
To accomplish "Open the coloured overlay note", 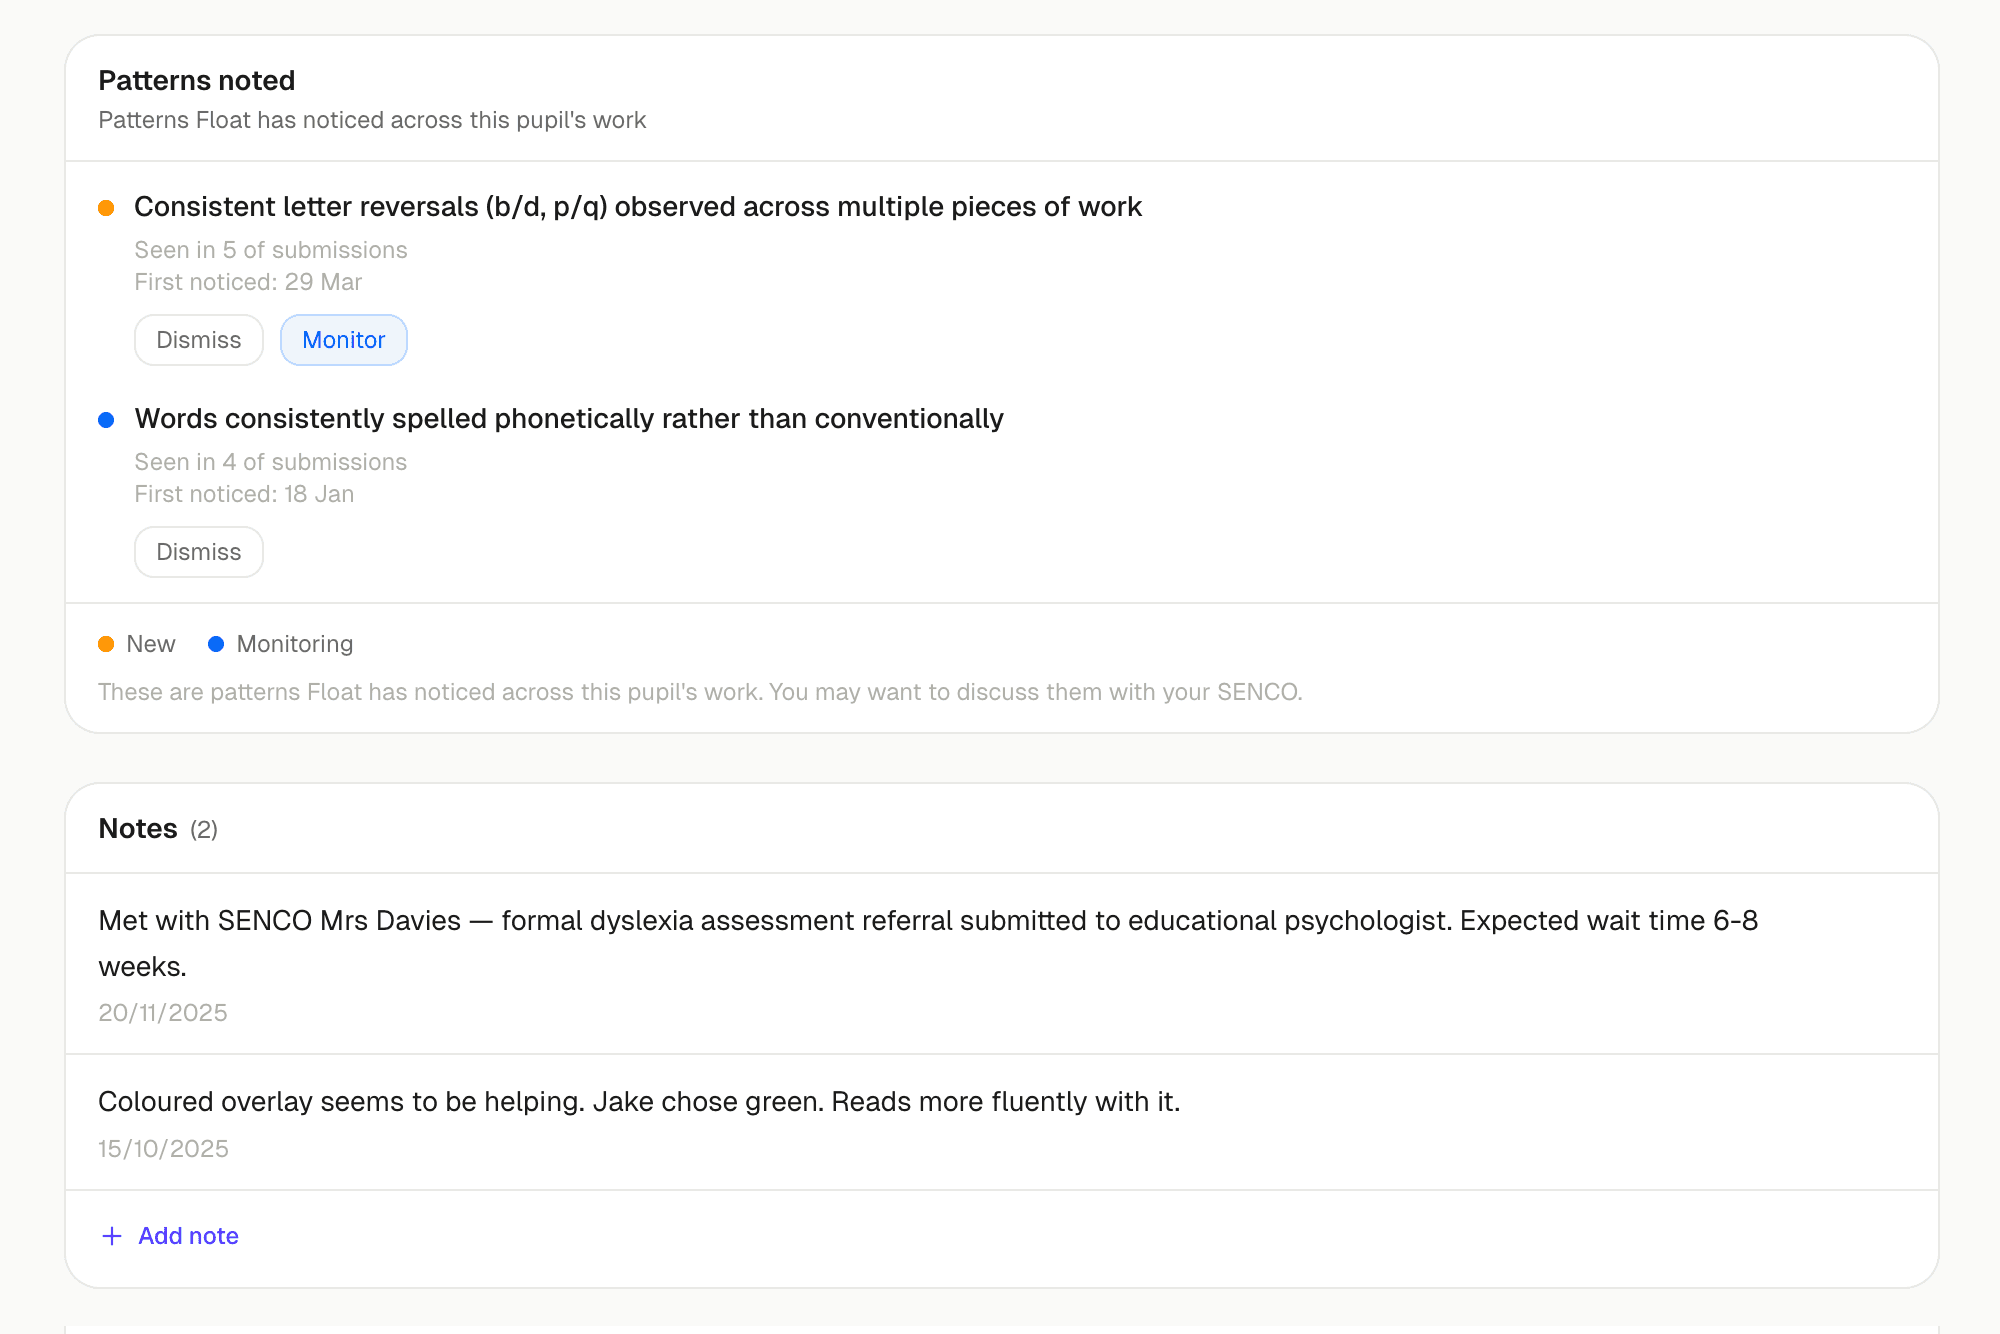I will coord(639,1102).
